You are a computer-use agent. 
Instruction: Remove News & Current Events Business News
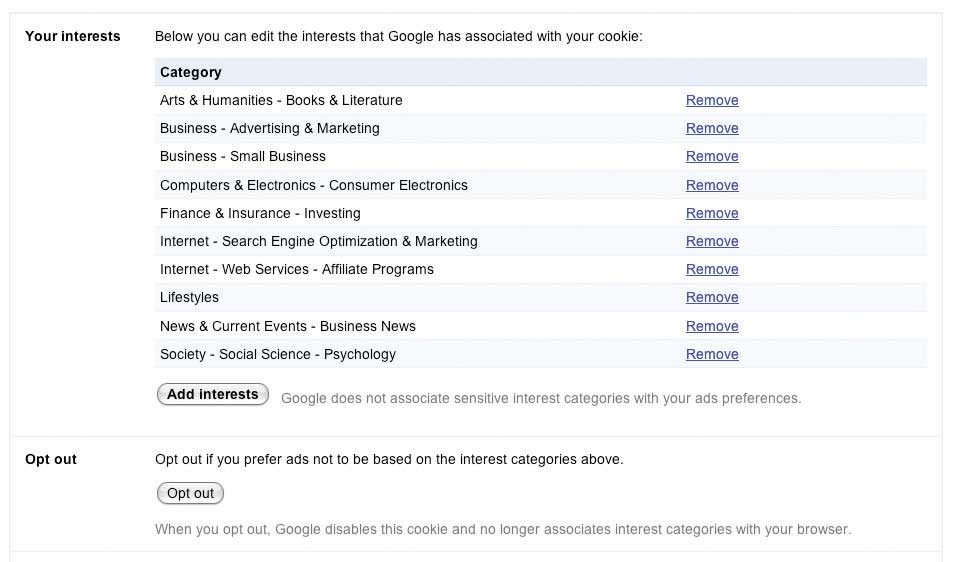pyautogui.click(x=712, y=326)
